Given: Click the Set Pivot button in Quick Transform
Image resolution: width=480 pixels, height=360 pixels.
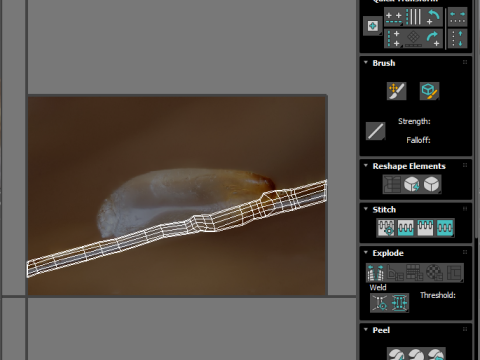Looking at the screenshot, I should [x=373, y=26].
